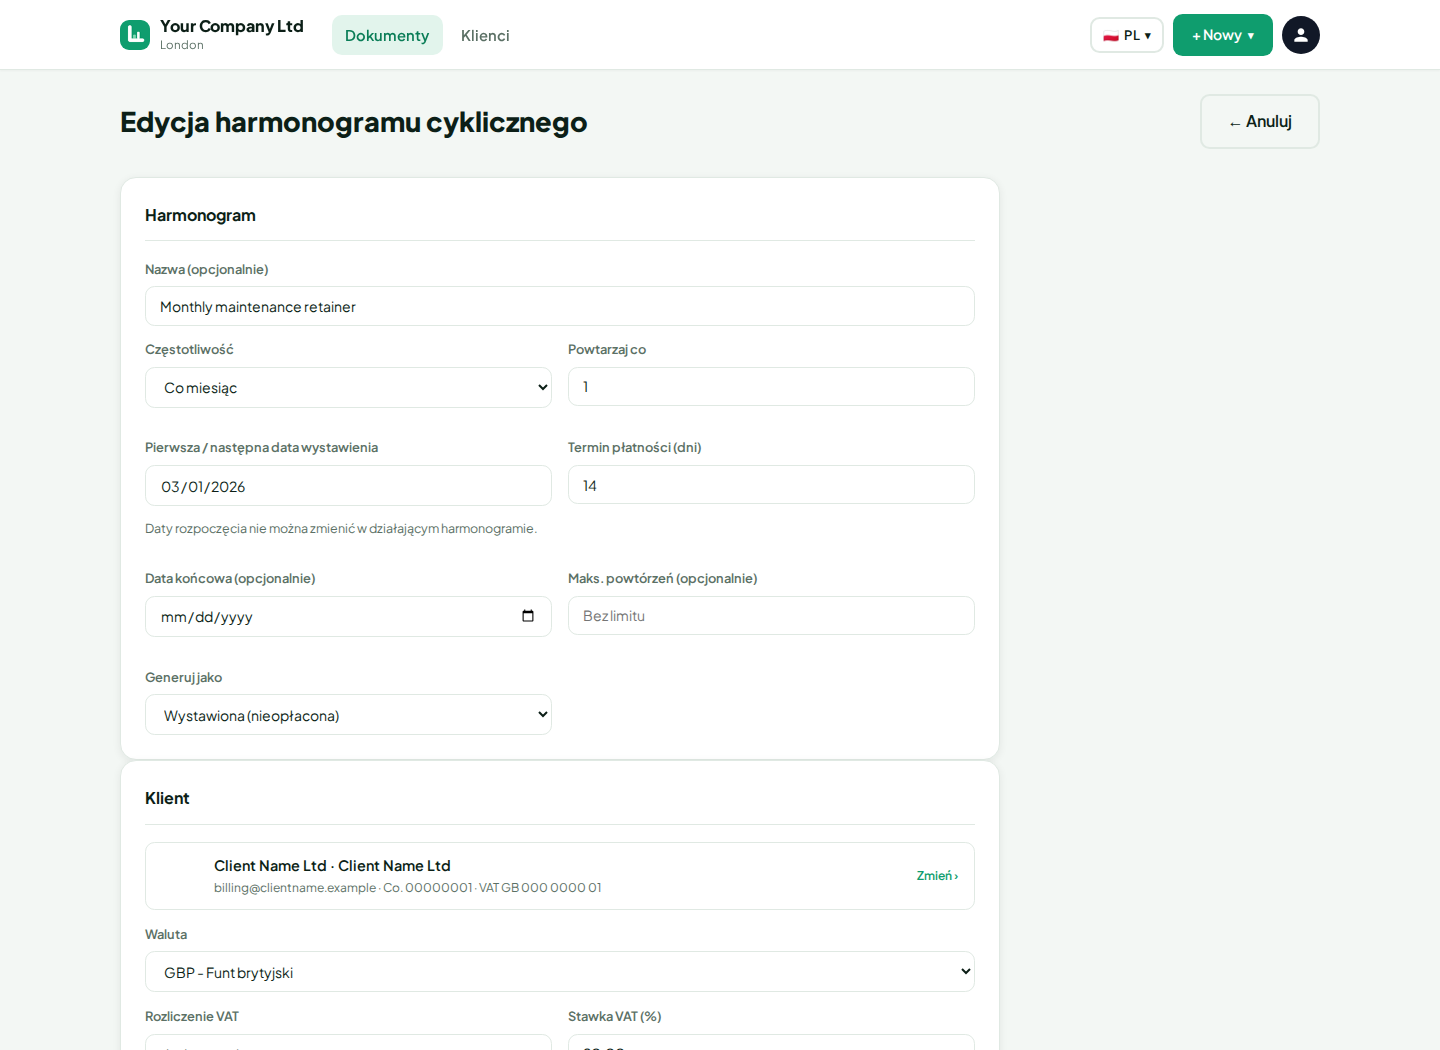
Task: Click the billing@clientname.example details text
Action: pos(407,888)
